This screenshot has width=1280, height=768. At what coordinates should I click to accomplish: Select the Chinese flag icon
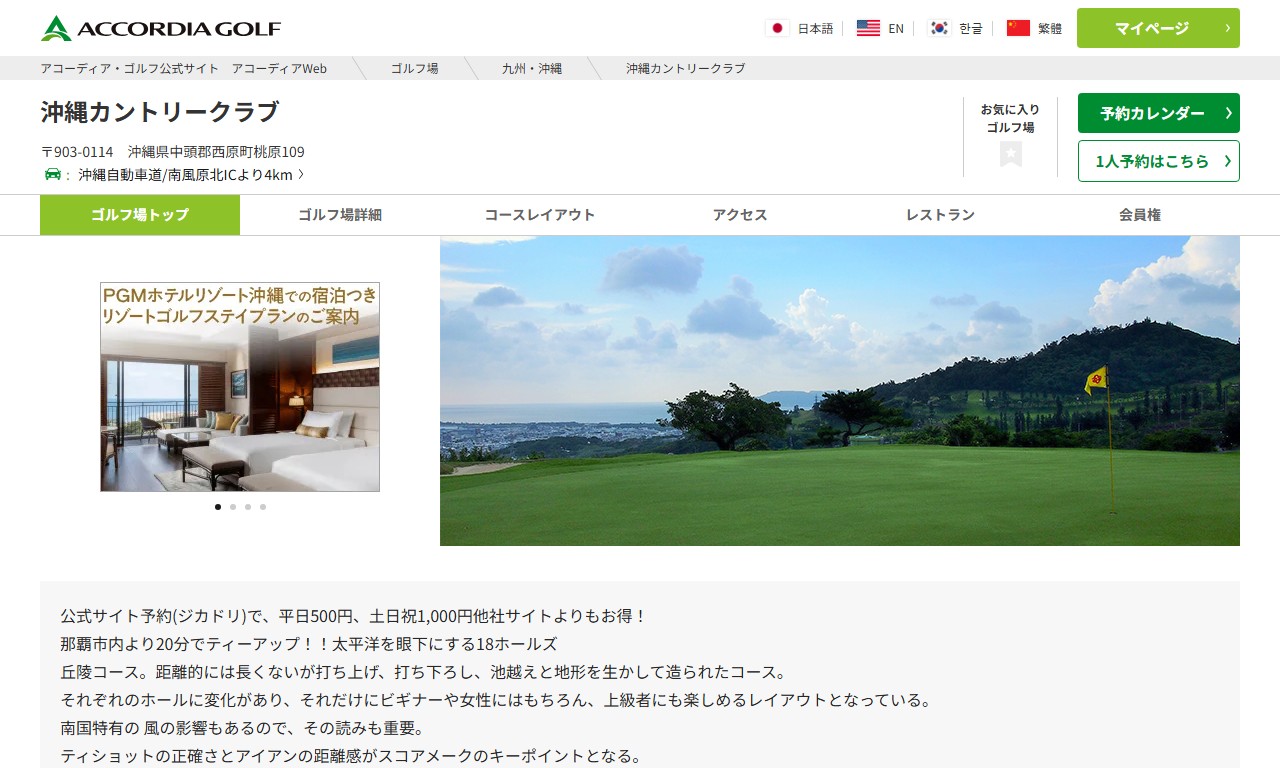[1018, 28]
